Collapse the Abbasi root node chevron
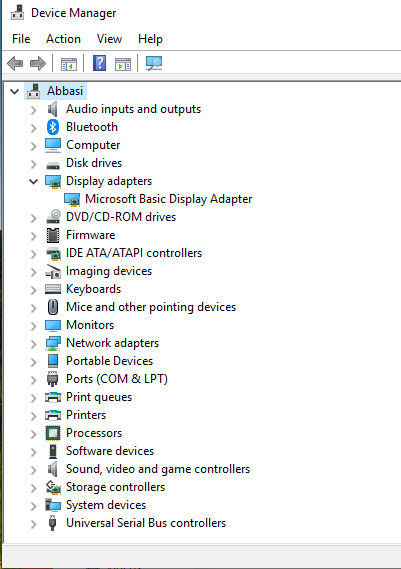 15,91
